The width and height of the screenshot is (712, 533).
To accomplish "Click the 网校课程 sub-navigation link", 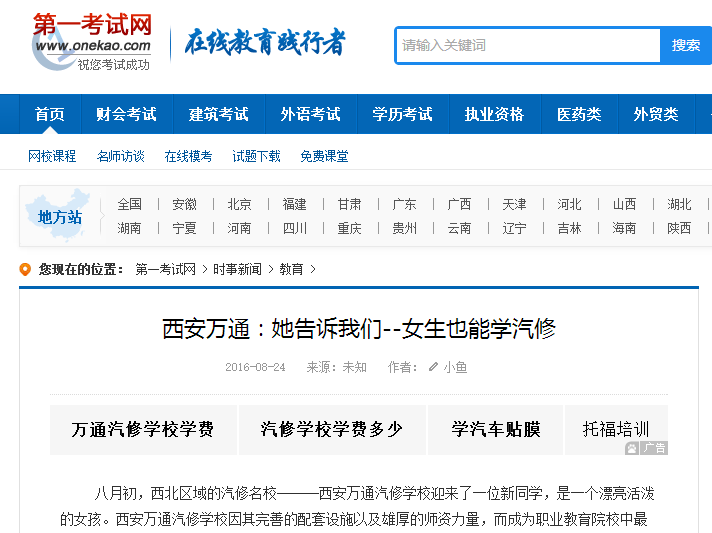I will (52, 156).
